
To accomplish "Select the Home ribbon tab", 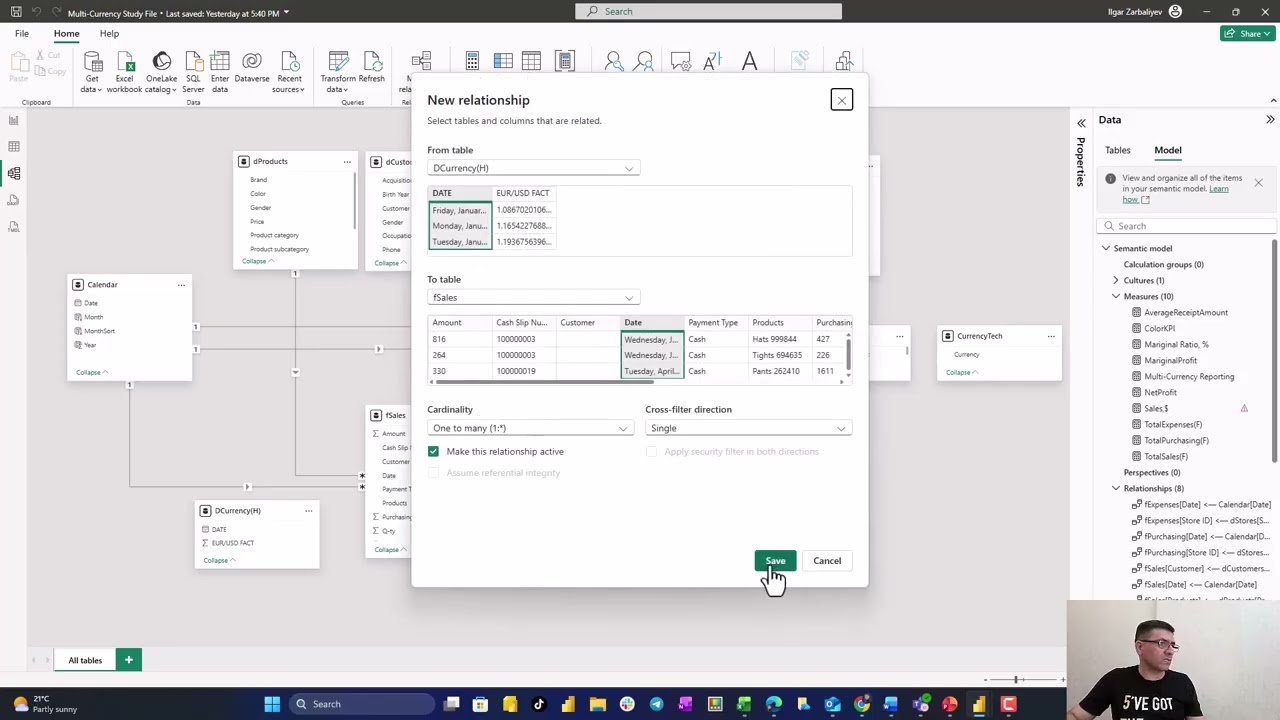I will tap(66, 34).
